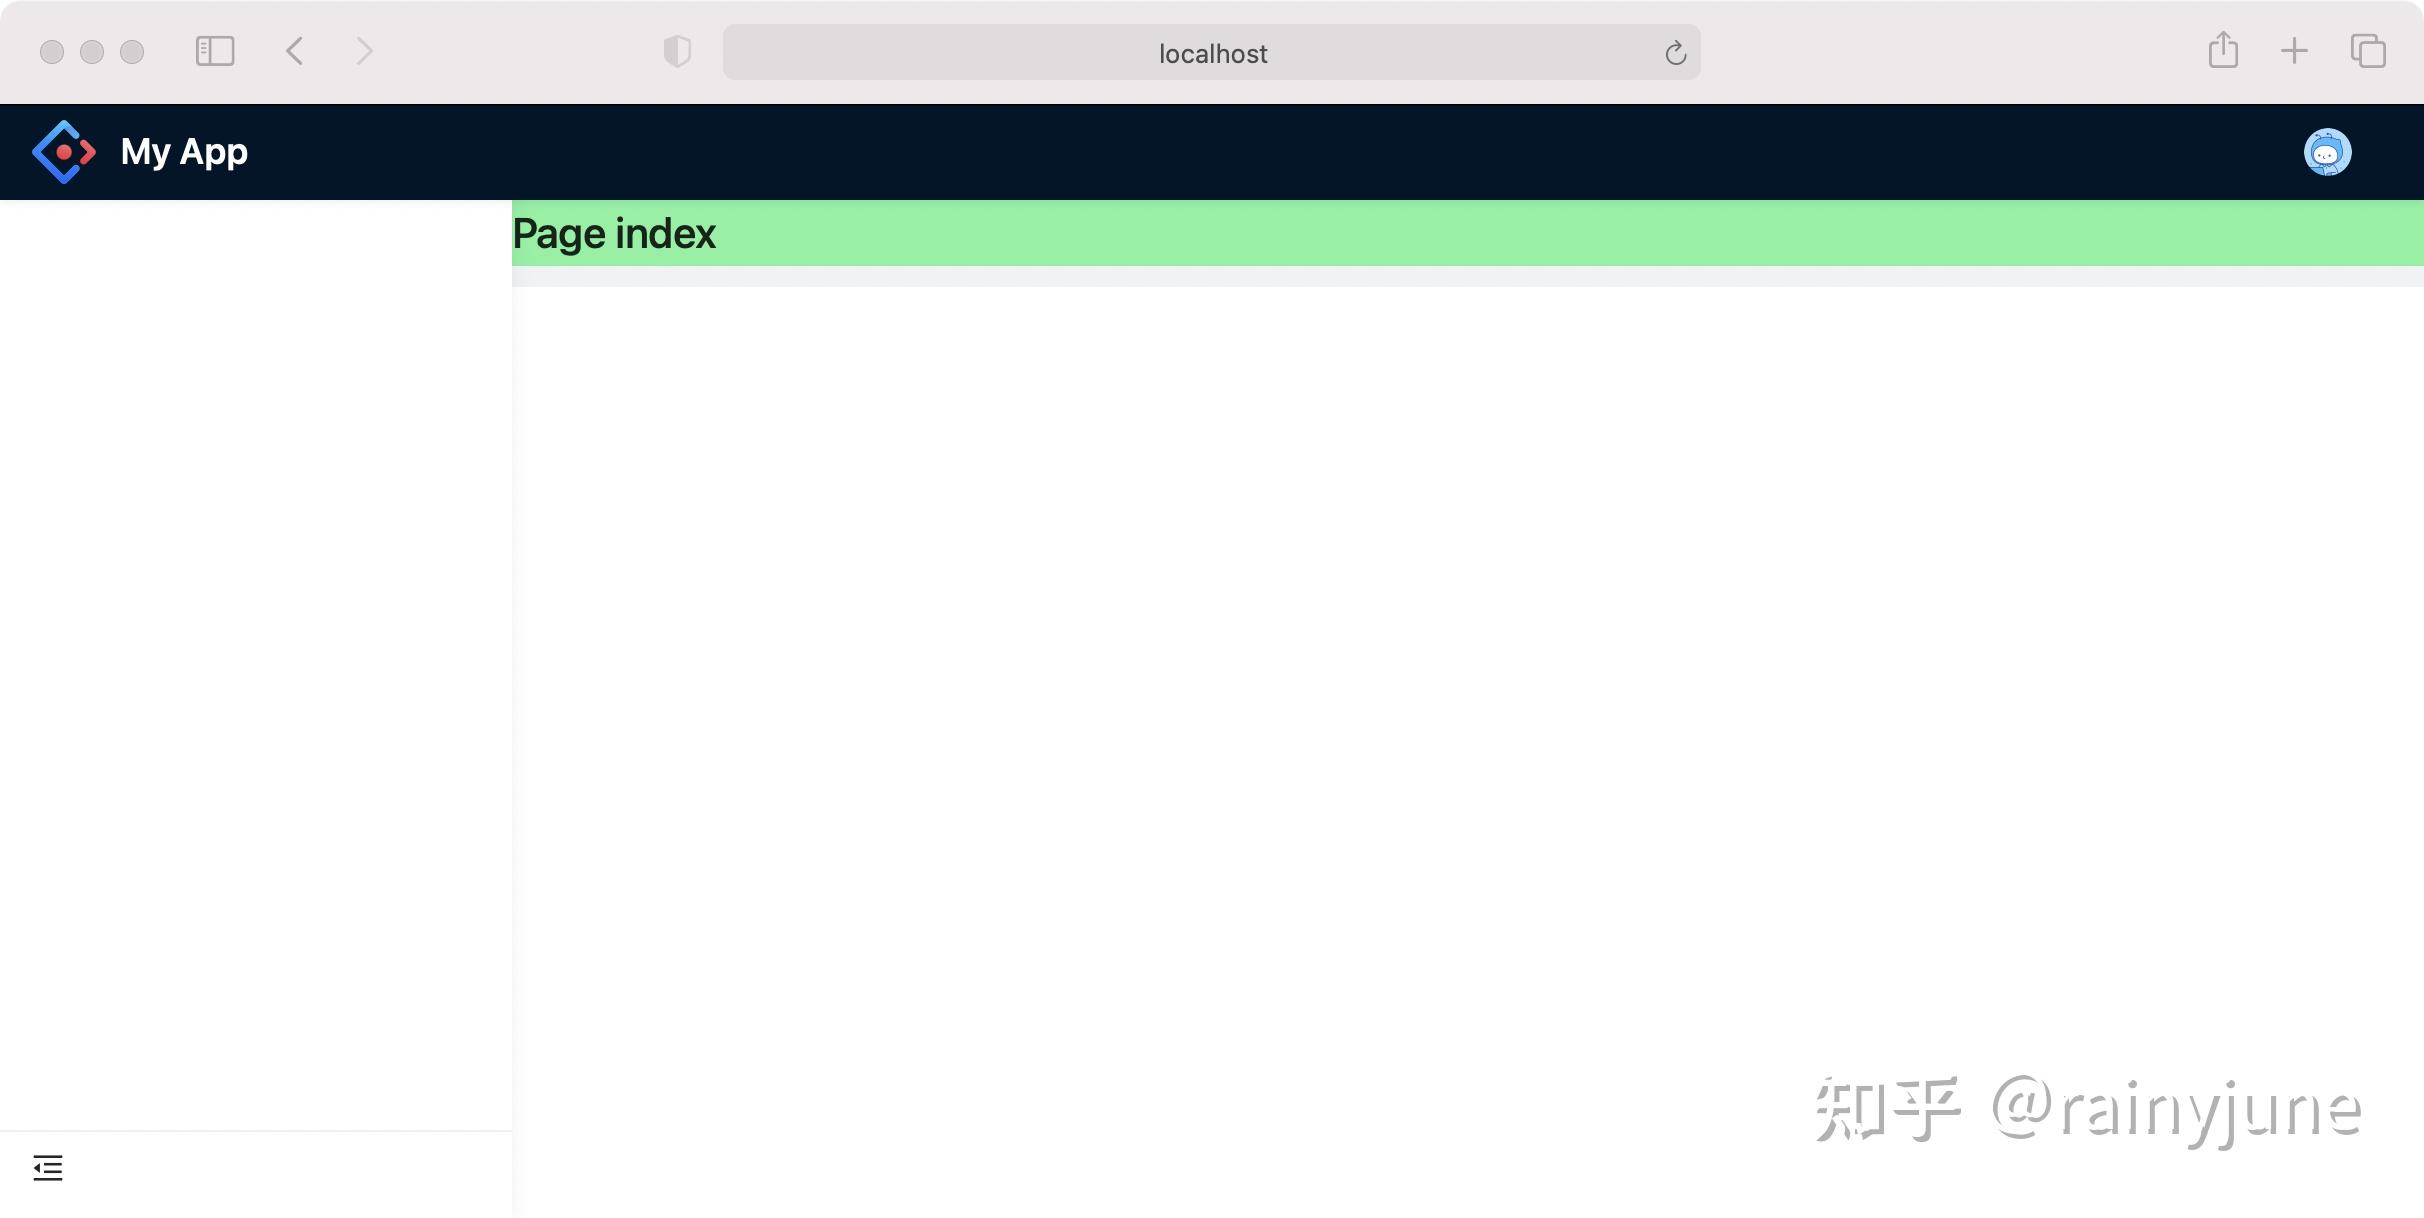The height and width of the screenshot is (1218, 2424).
Task: Click the Ant Design logo icon
Action: coord(64,152)
